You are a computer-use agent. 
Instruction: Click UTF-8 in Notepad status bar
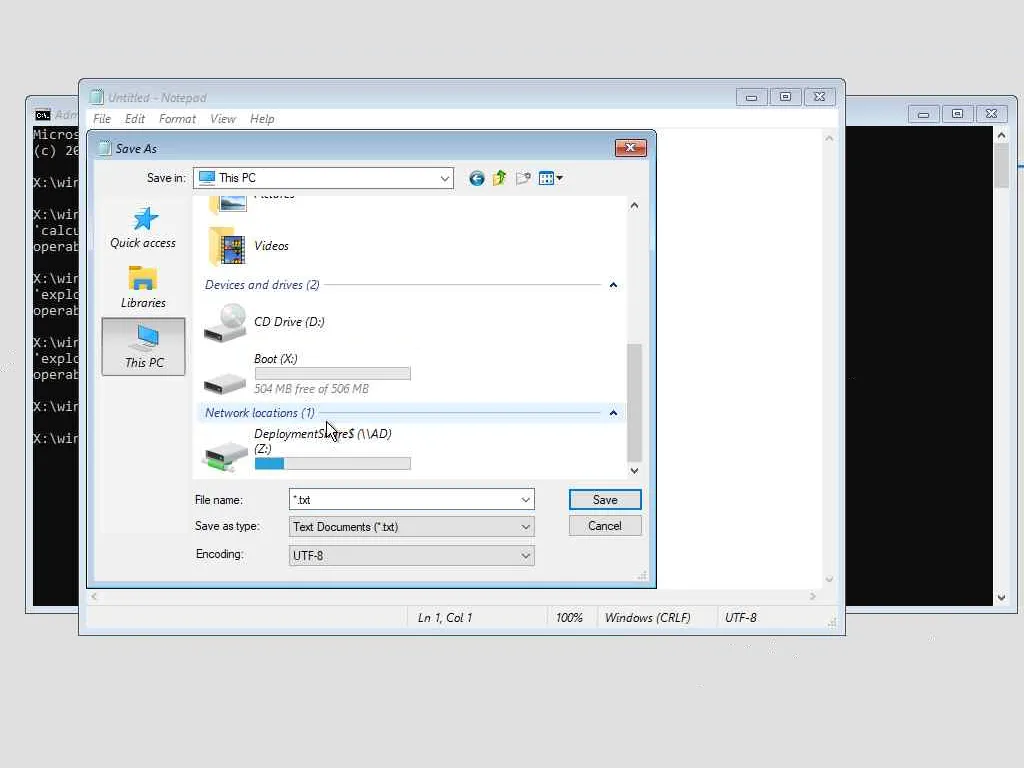(x=741, y=618)
